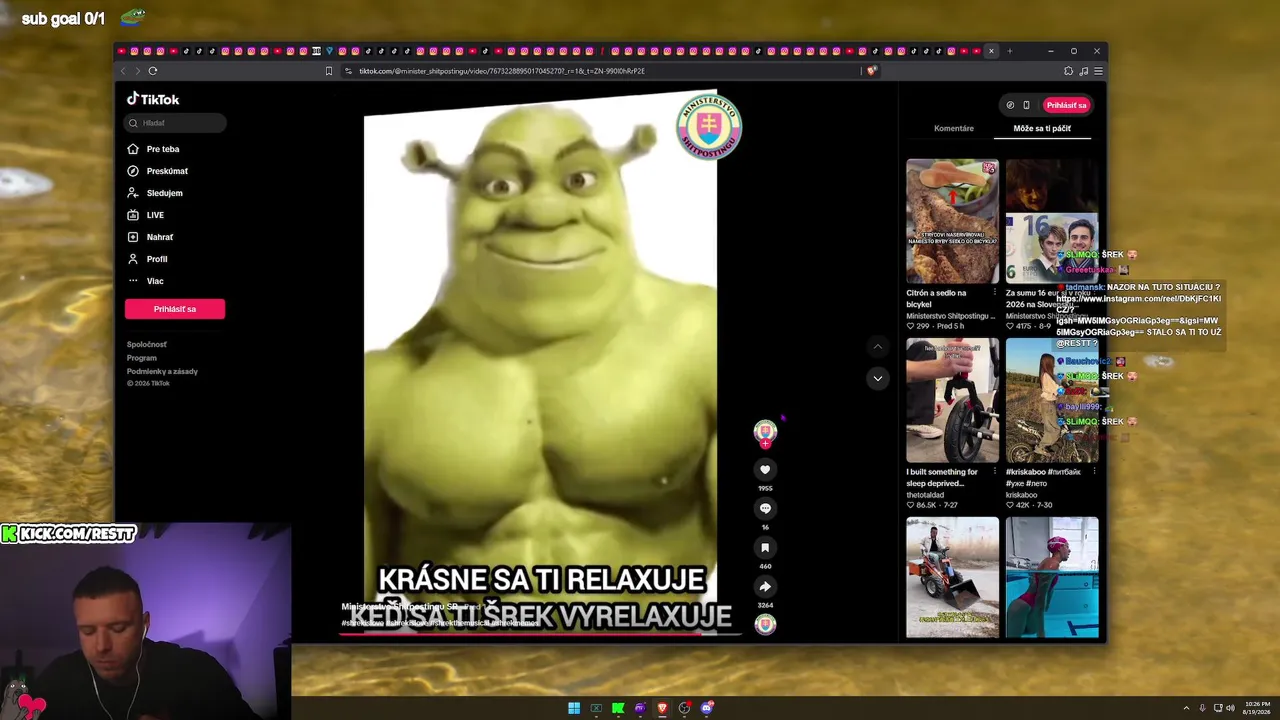
Task: Click the tiktok.com address bar URL
Action: click(502, 71)
